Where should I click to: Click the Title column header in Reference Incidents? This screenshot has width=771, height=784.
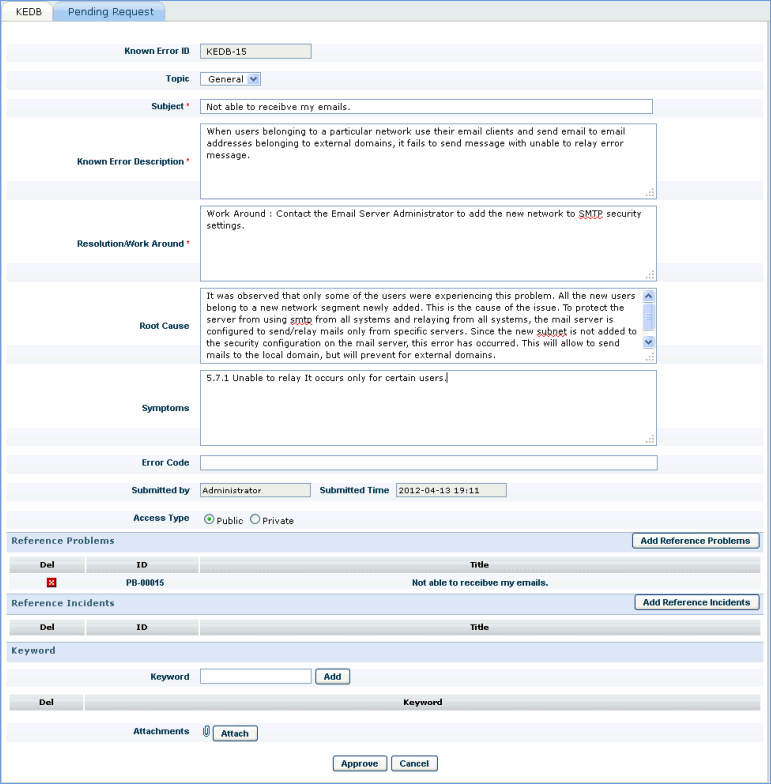(480, 627)
